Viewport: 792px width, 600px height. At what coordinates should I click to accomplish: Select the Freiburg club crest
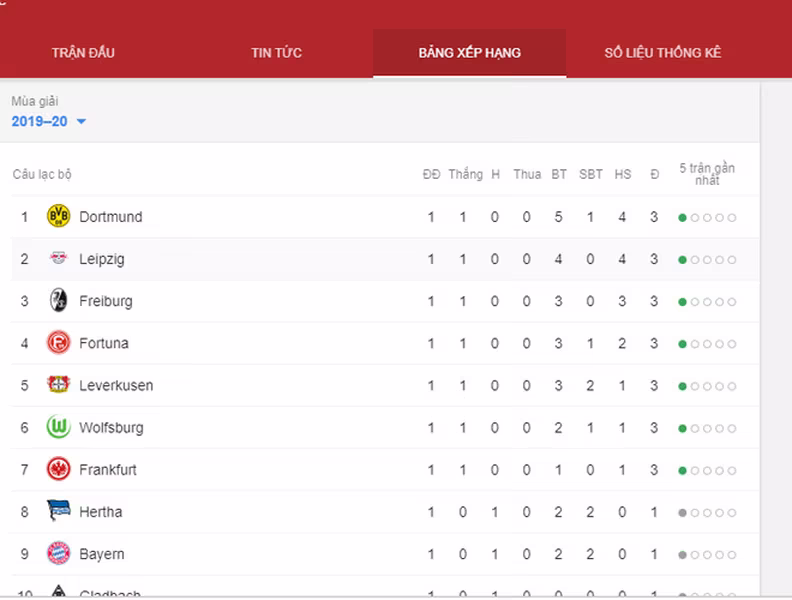59,301
